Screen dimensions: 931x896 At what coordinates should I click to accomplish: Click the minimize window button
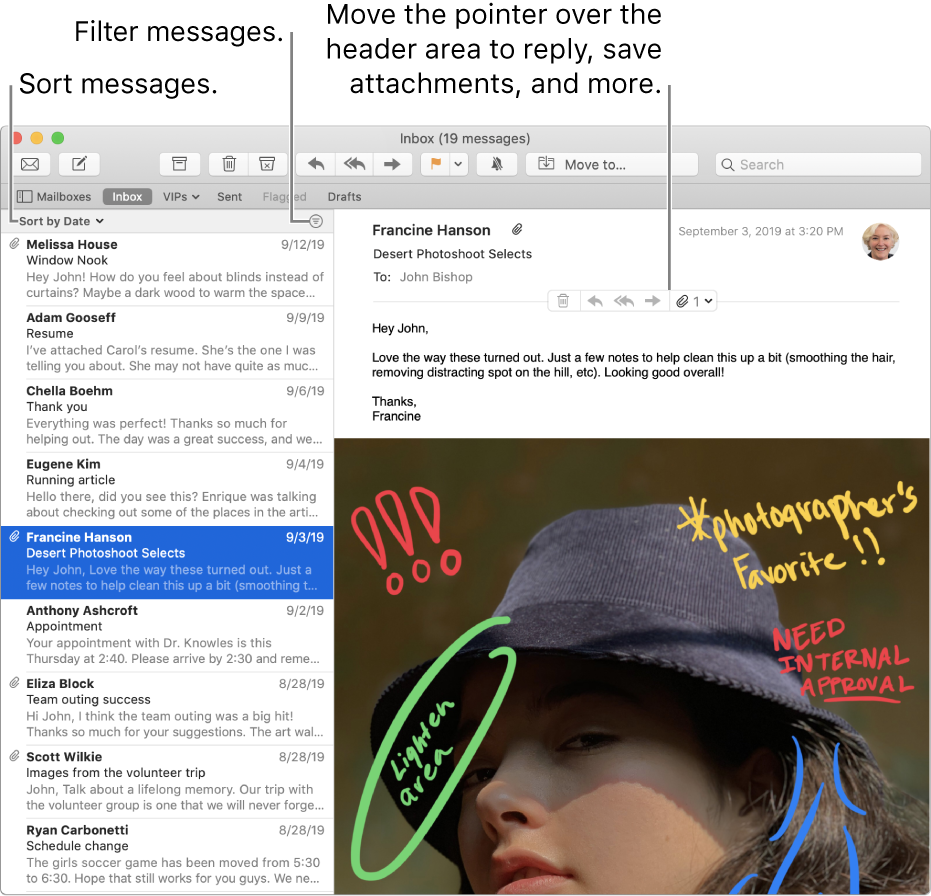click(37, 138)
